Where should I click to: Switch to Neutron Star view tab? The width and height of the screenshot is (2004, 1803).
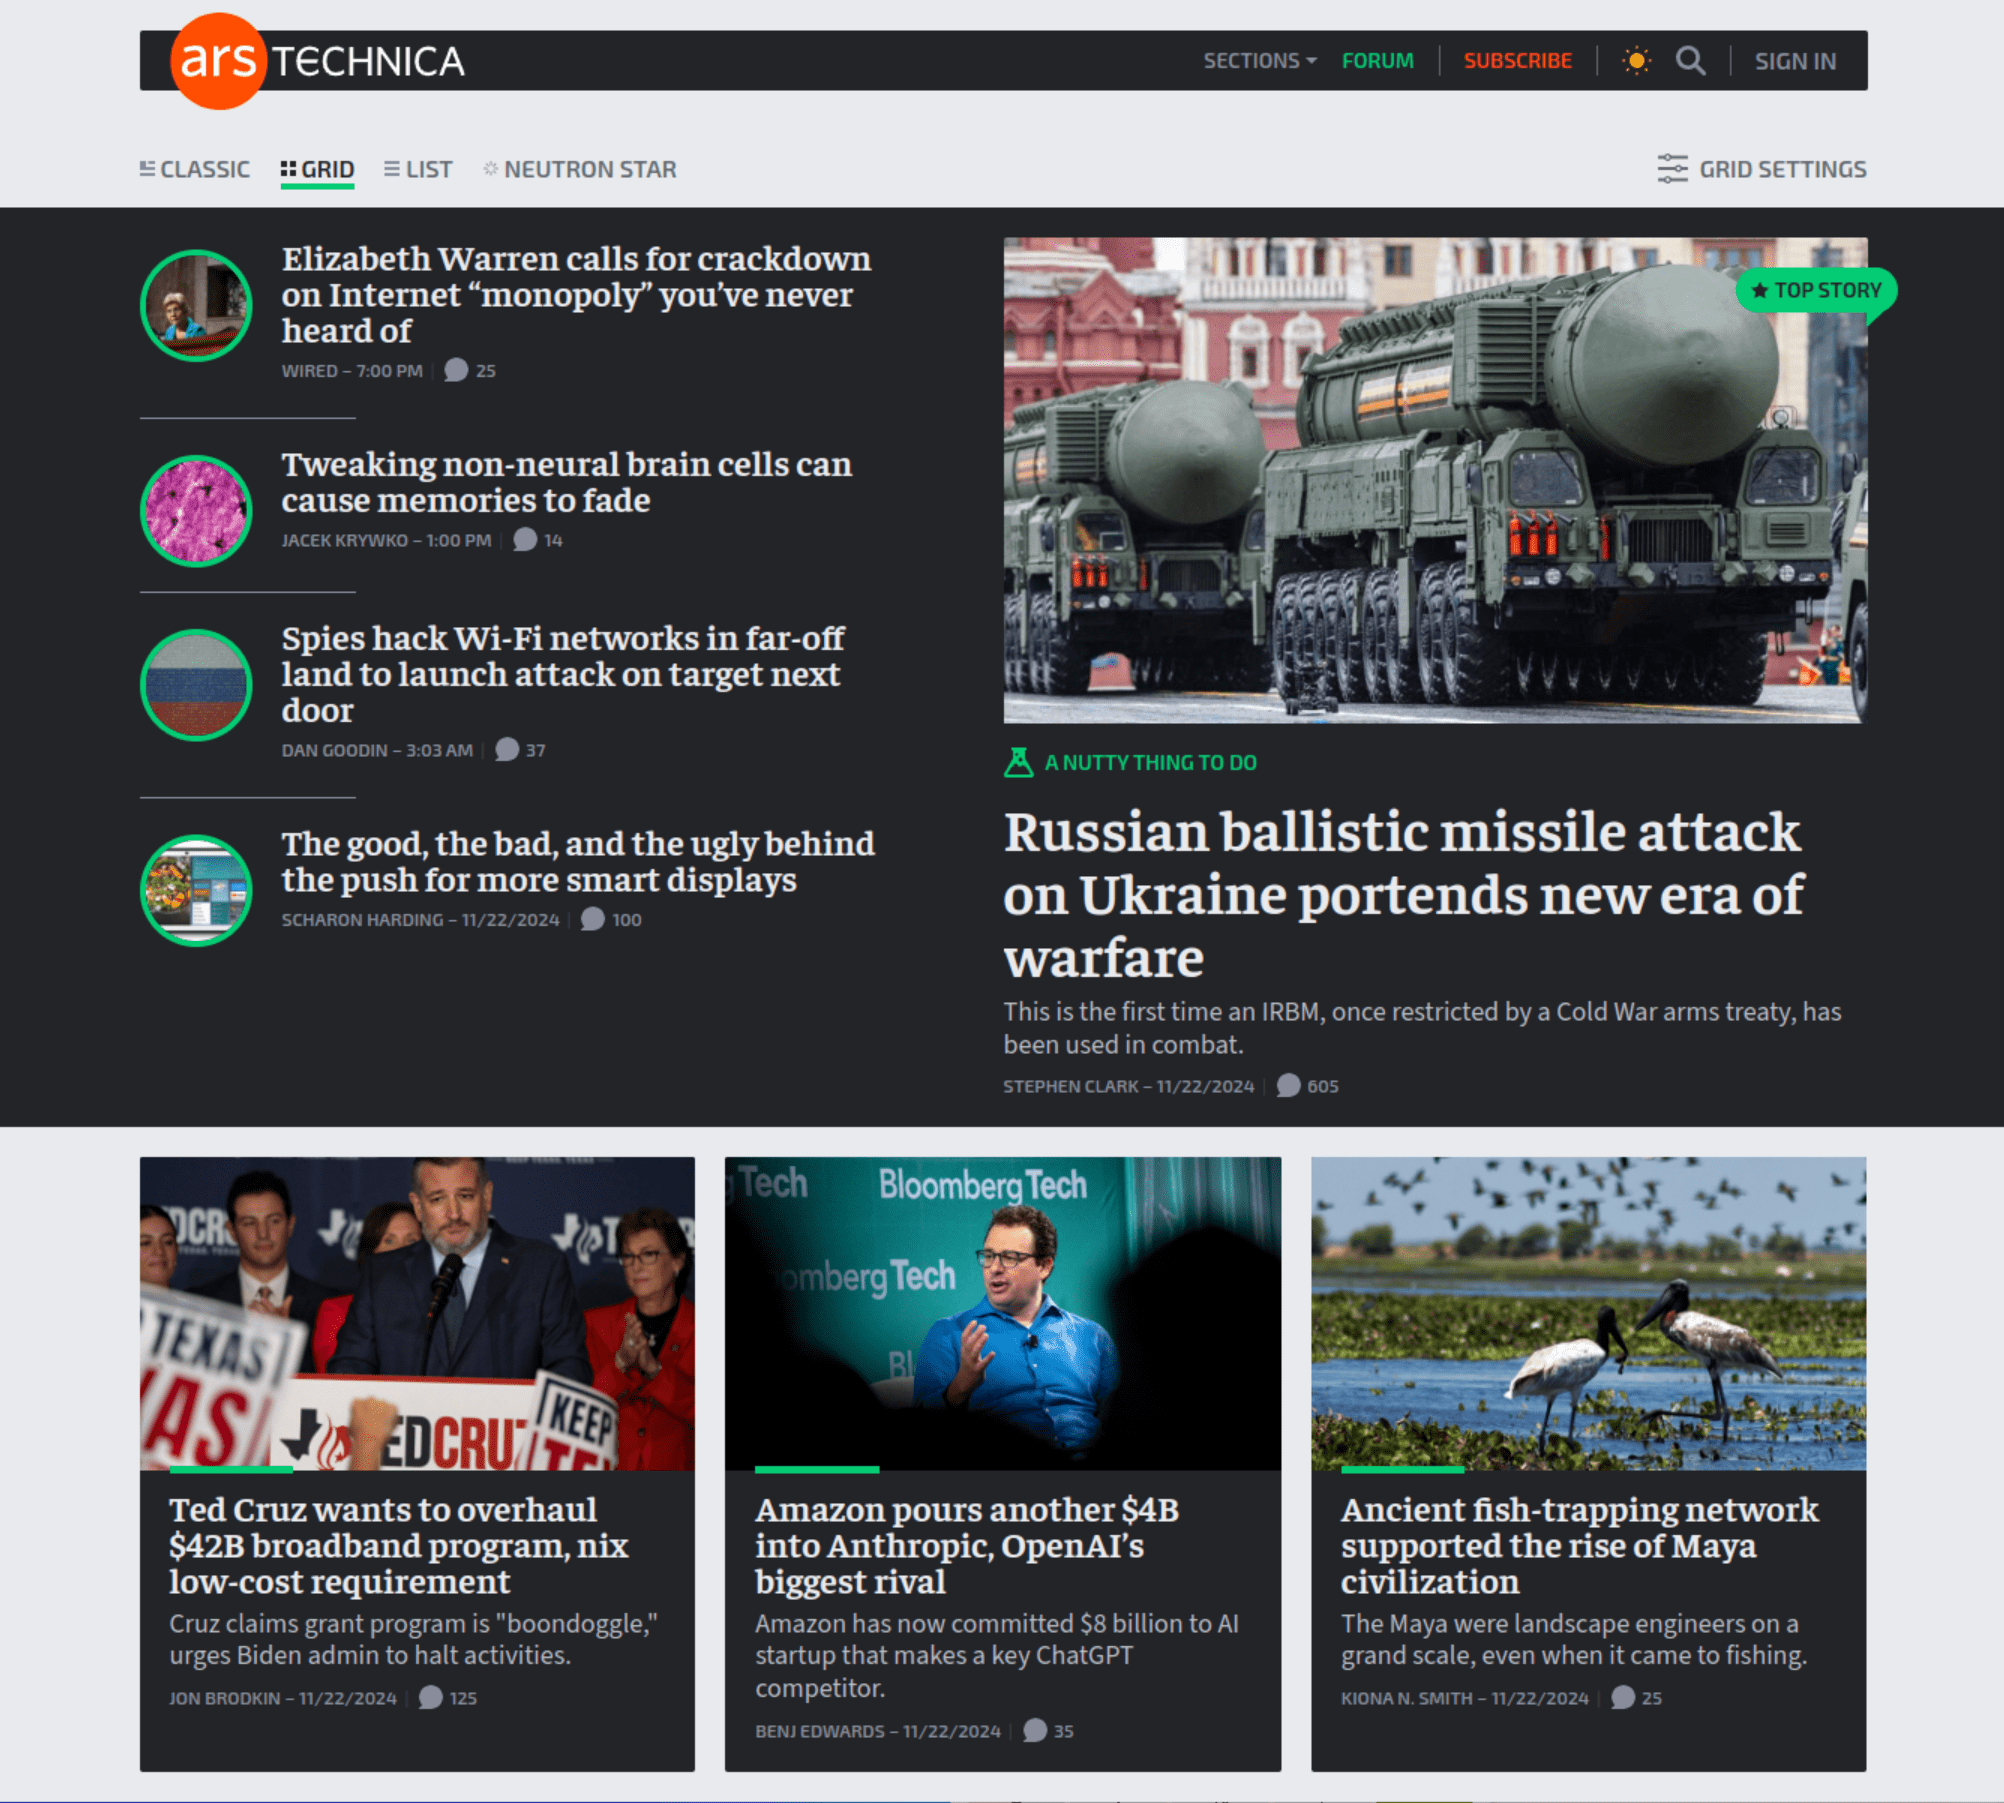[580, 169]
